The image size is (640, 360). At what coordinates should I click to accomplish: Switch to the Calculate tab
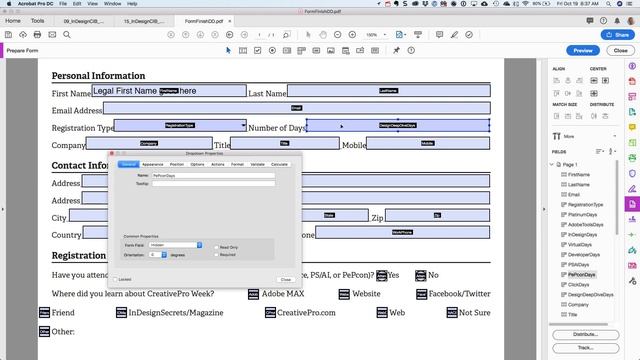click(x=279, y=164)
